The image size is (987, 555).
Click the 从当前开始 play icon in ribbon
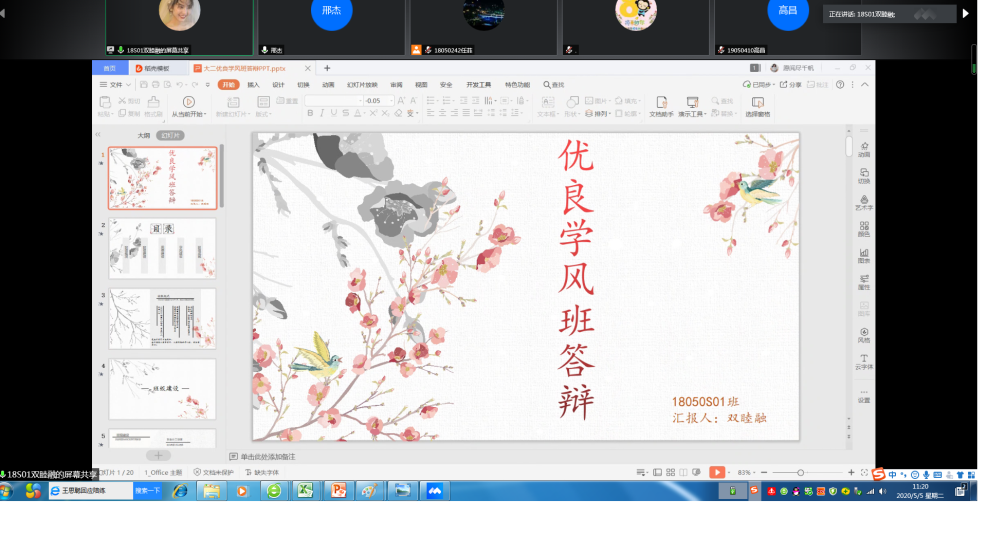187,102
